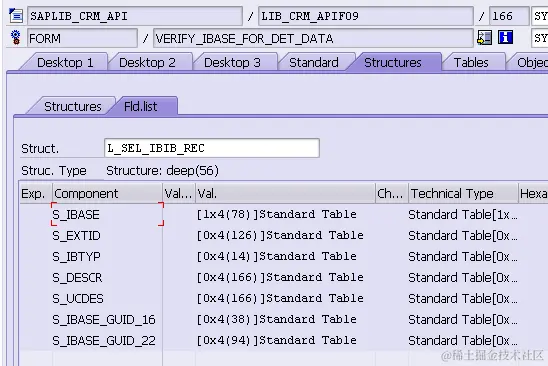This screenshot has height=366, width=548.
Task: Switch to the Desktop 2 tab
Action: (x=147, y=63)
